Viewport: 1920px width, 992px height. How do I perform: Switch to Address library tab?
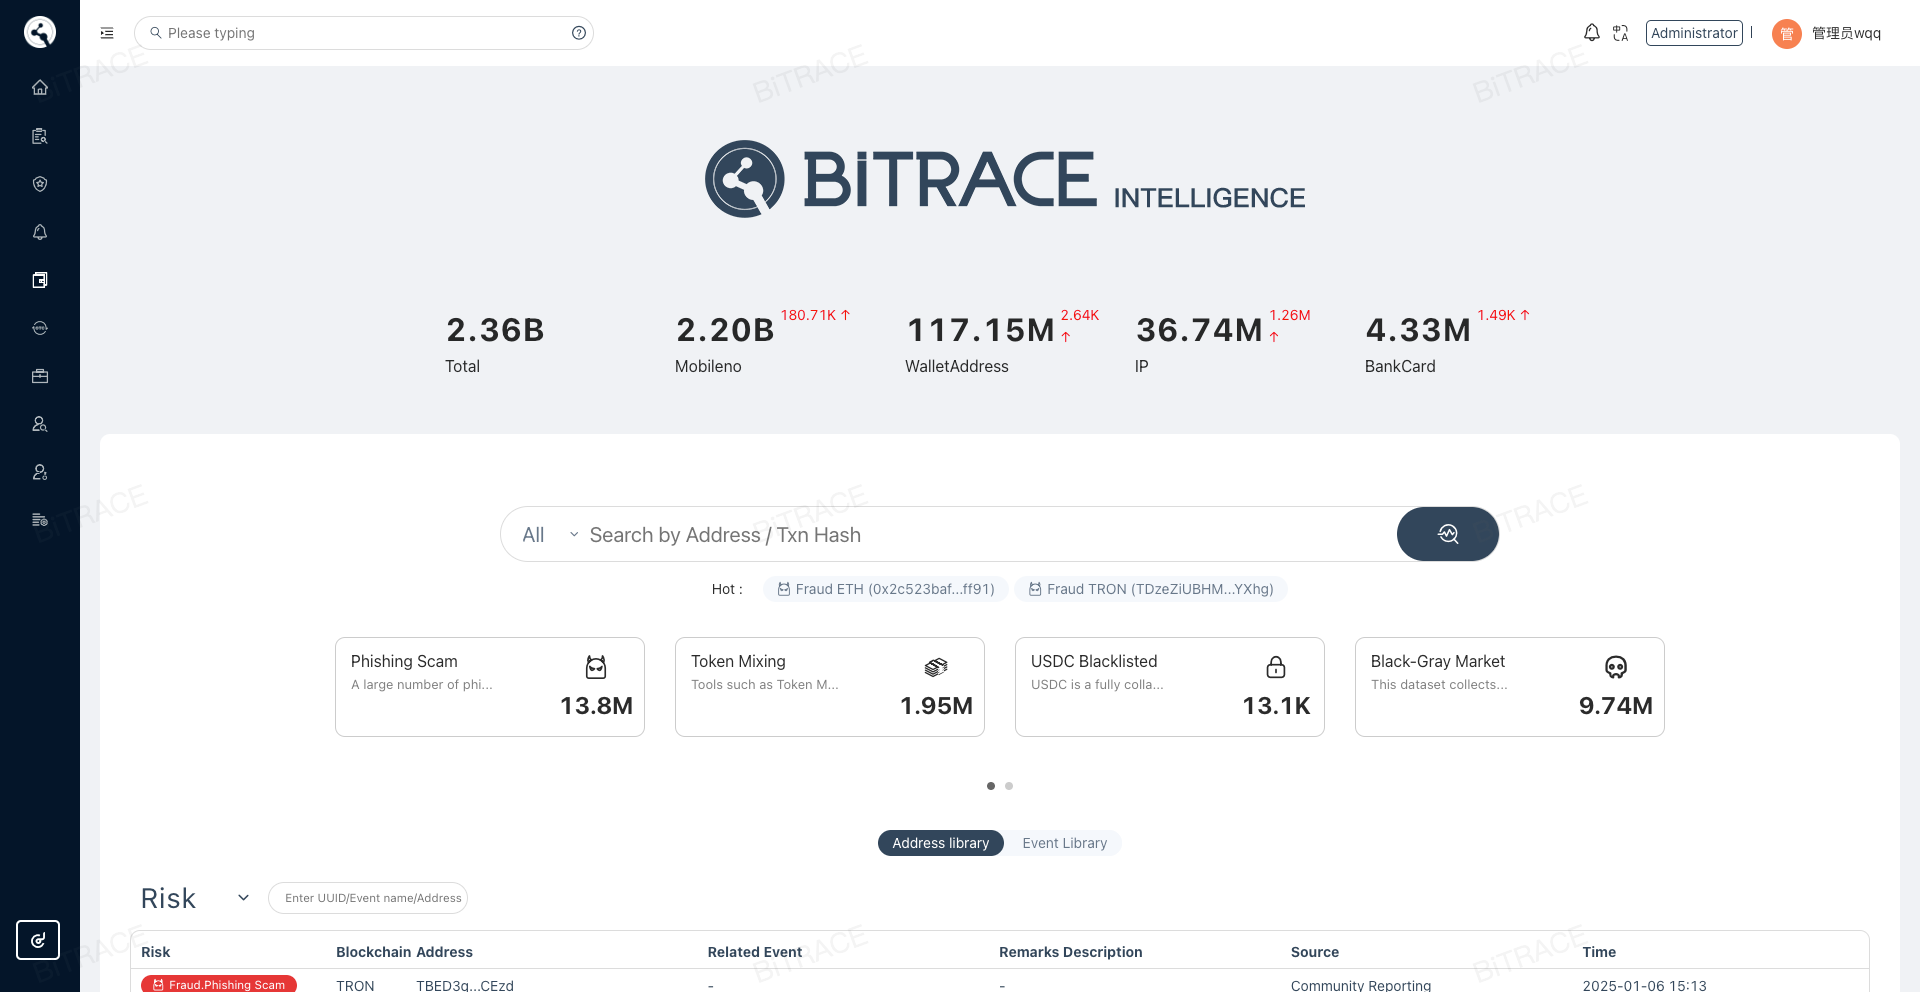(x=941, y=843)
